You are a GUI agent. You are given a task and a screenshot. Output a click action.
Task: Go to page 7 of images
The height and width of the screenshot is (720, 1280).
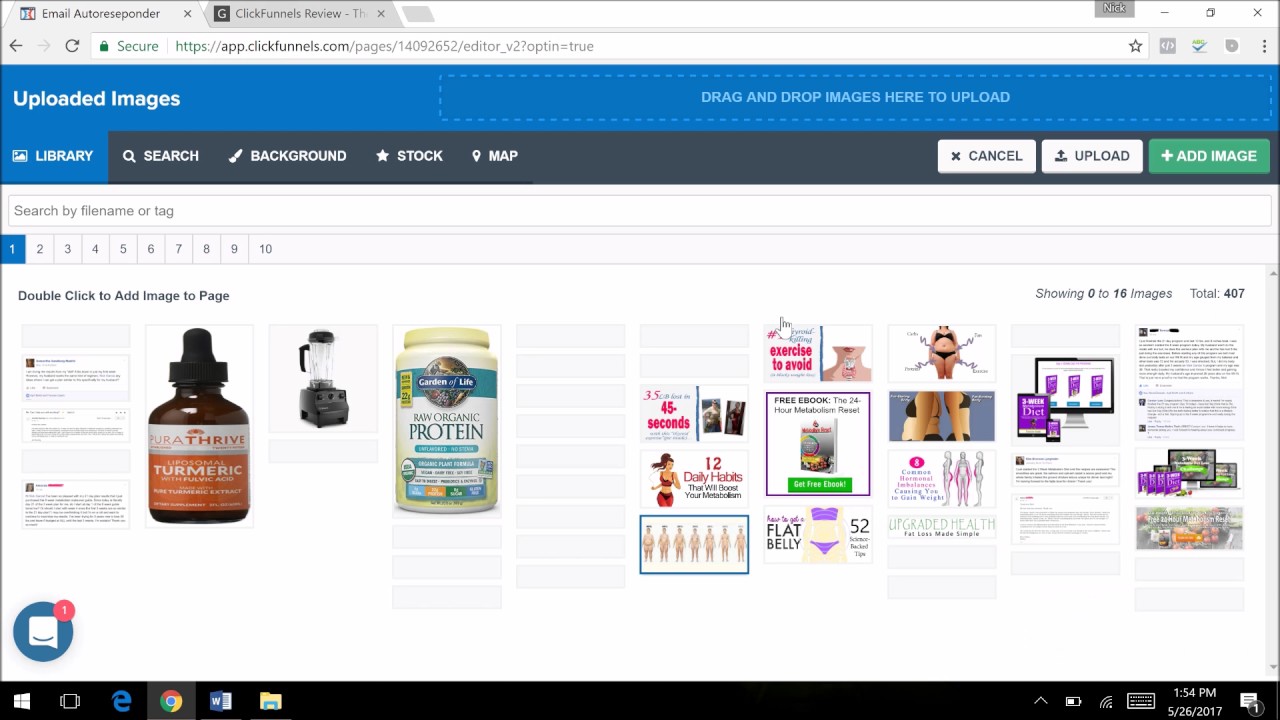click(179, 249)
